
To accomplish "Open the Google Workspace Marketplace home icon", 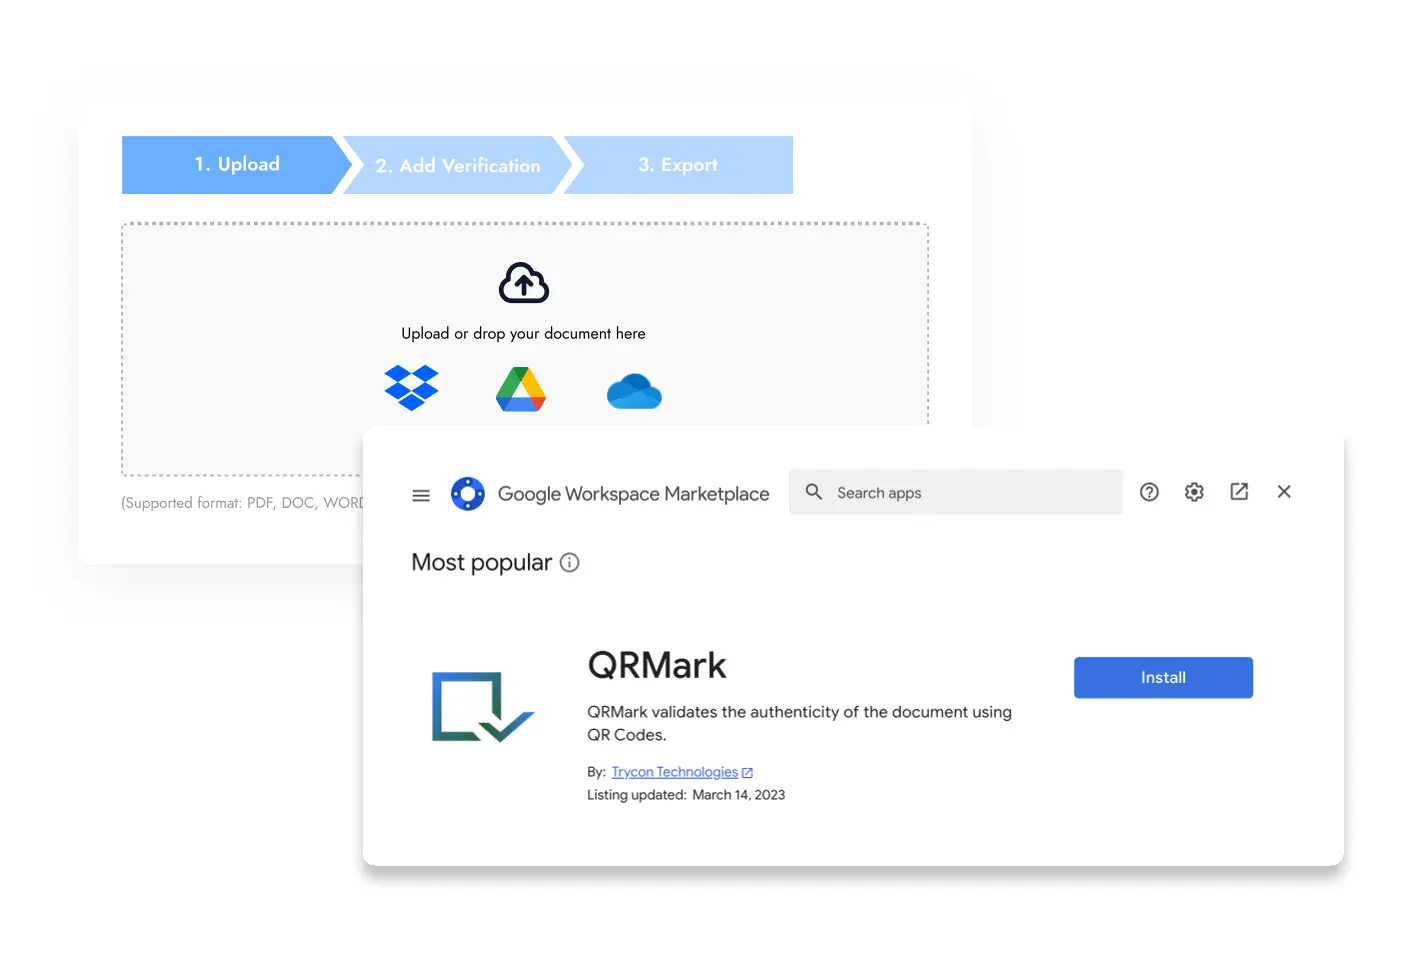I will click(467, 493).
